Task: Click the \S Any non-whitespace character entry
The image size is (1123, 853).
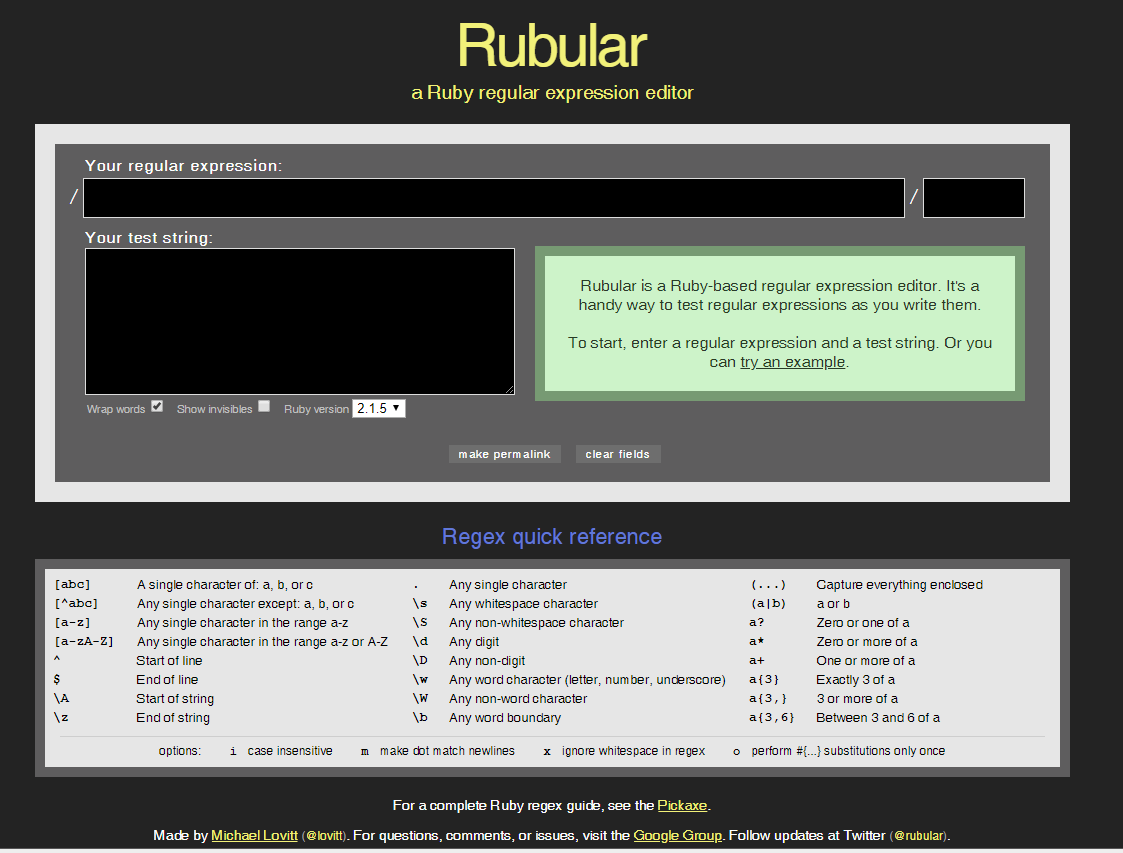Action: [x=518, y=622]
